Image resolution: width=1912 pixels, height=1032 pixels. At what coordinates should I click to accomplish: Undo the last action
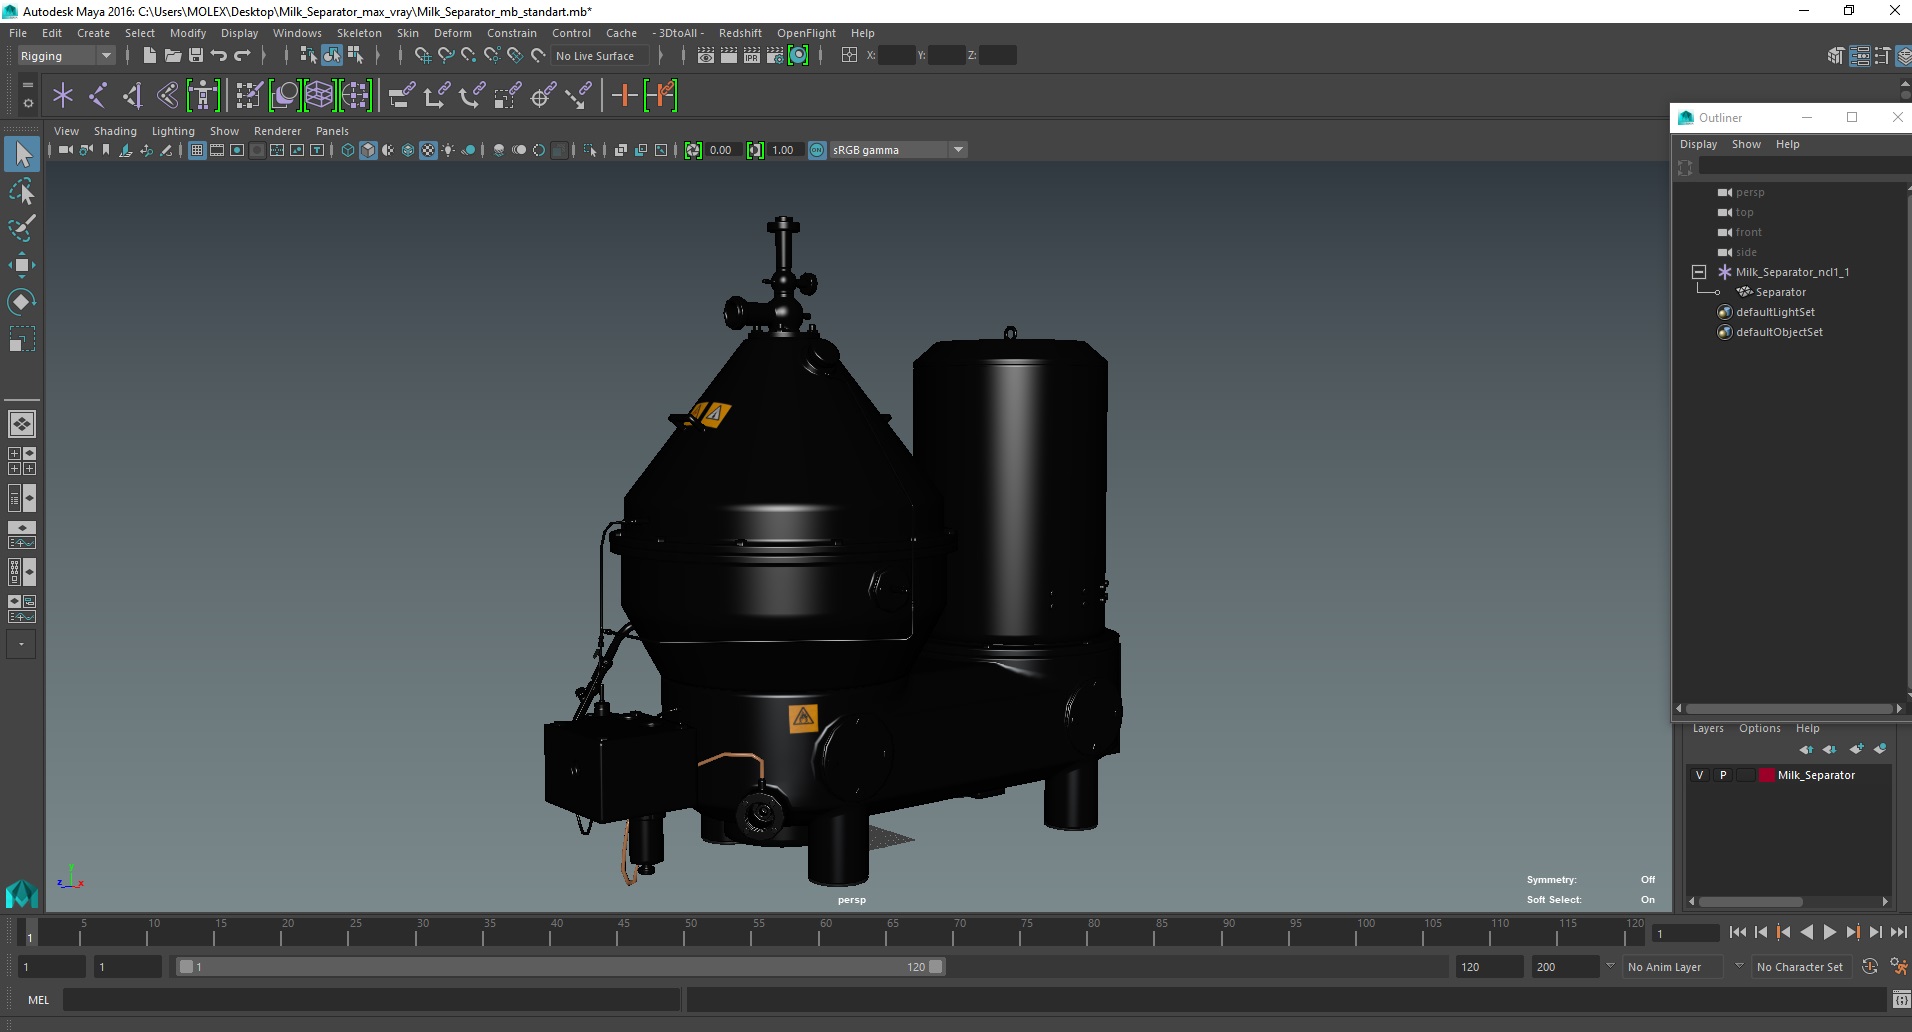pyautogui.click(x=219, y=55)
